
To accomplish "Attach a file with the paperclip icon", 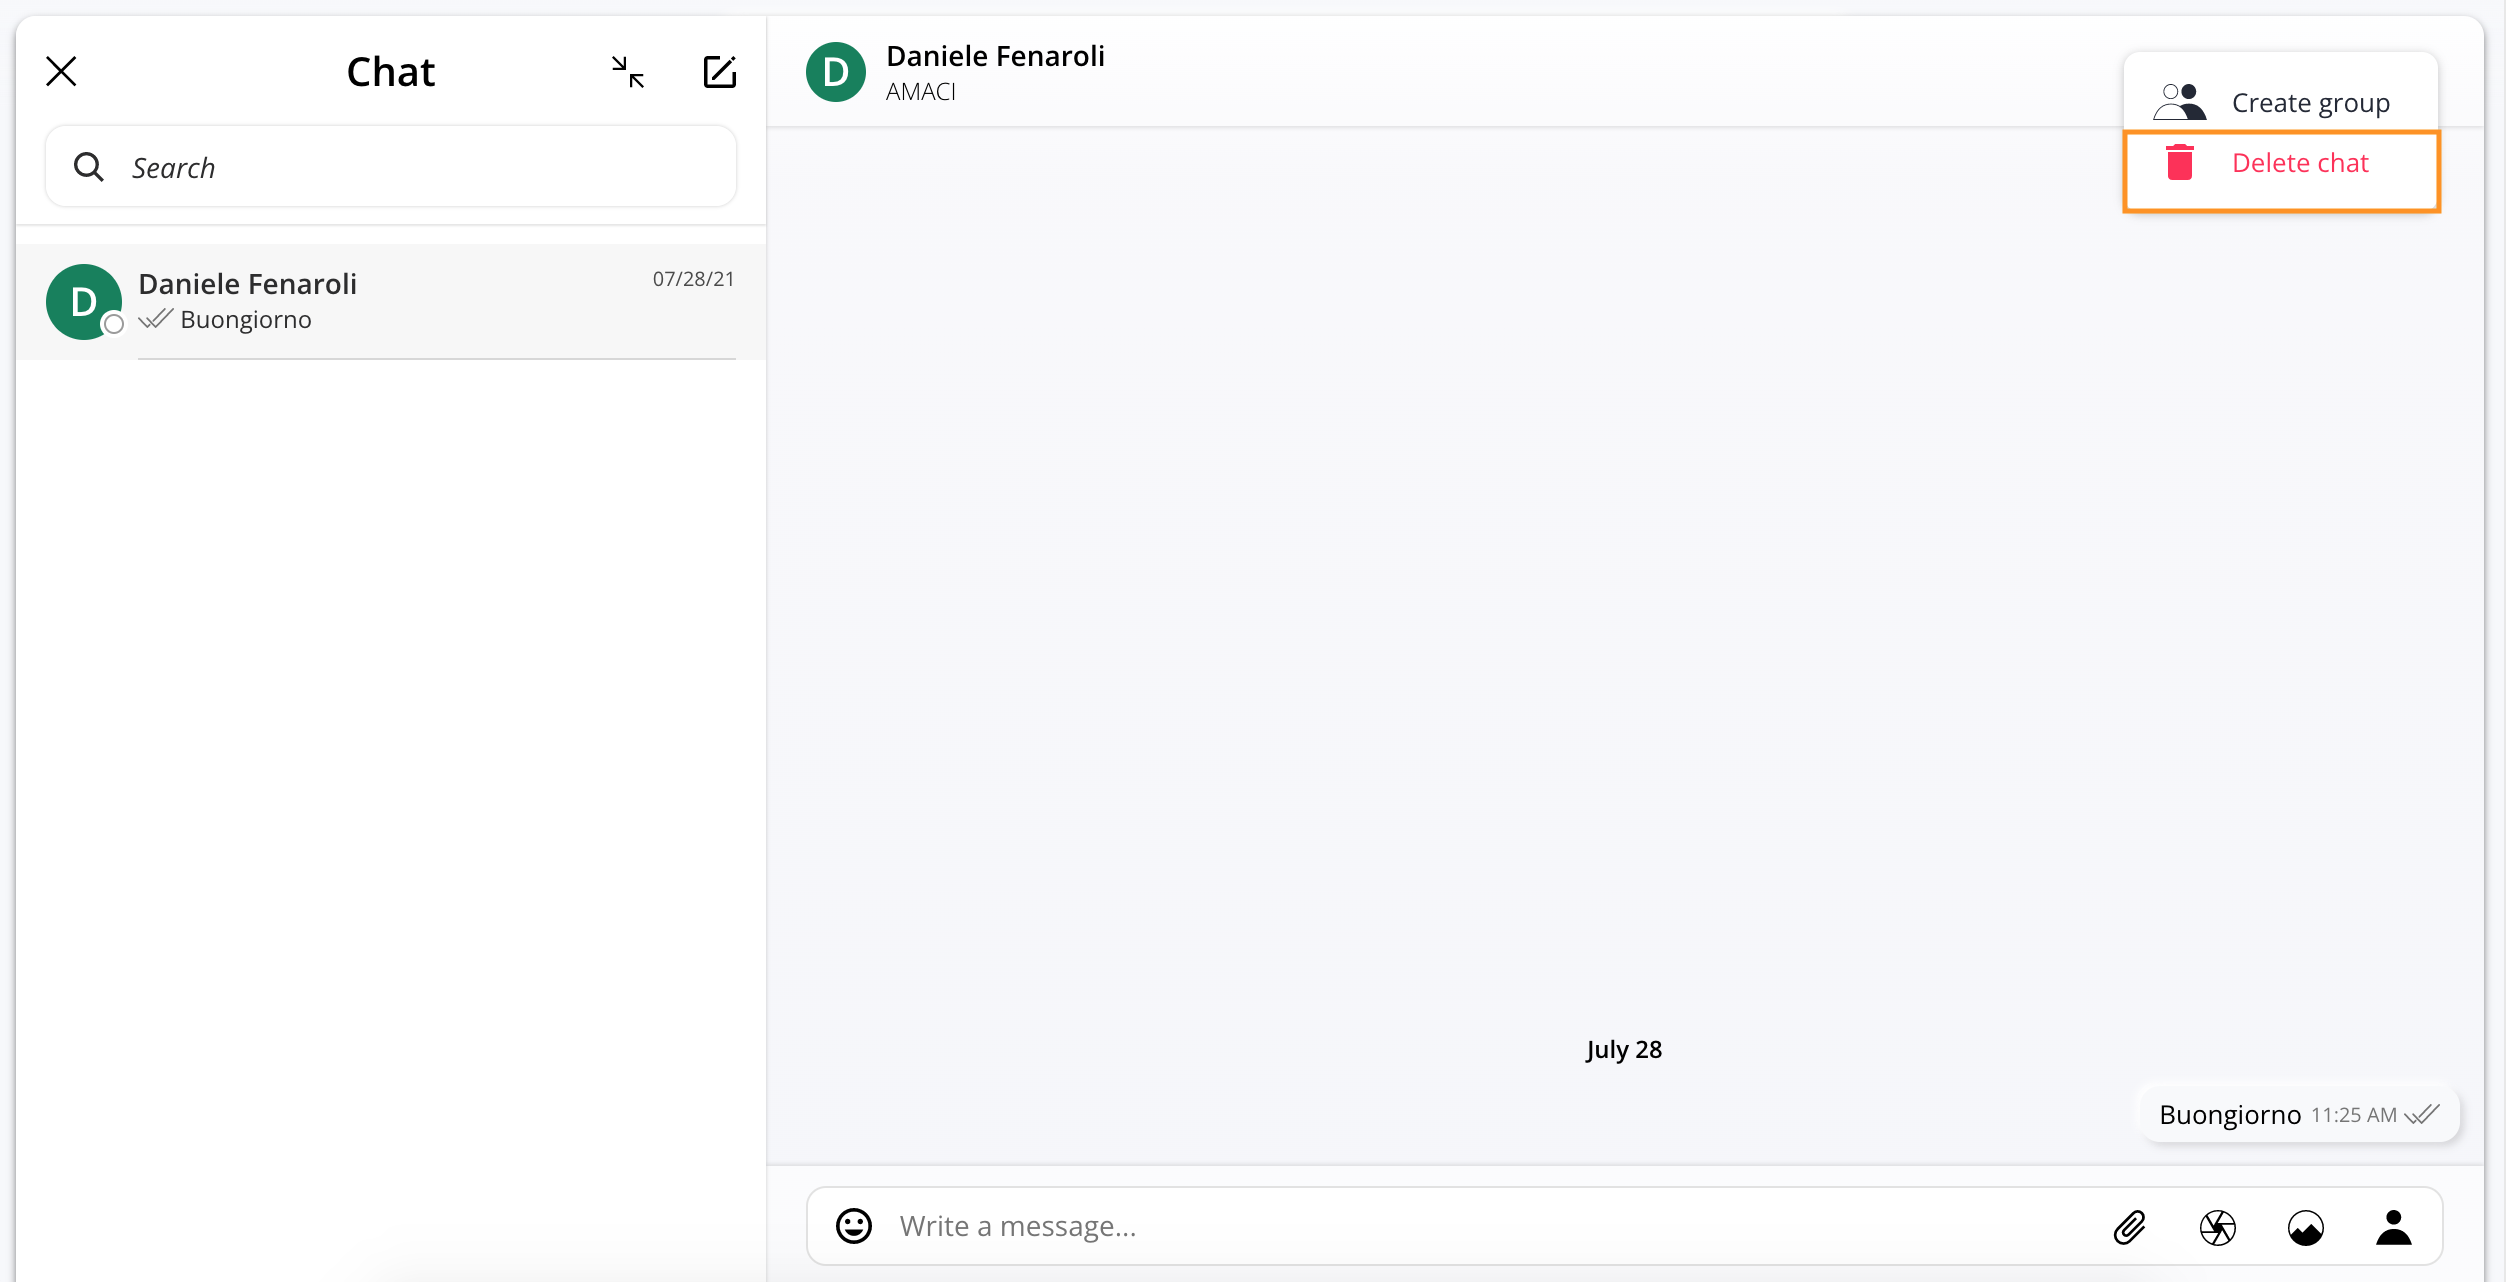I will click(2130, 1227).
